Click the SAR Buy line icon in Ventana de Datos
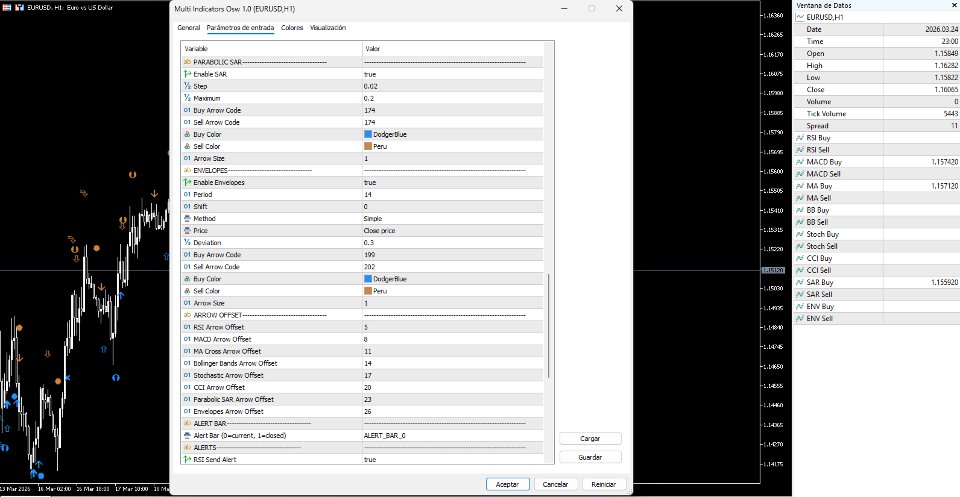This screenshot has width=960, height=497. (800, 282)
